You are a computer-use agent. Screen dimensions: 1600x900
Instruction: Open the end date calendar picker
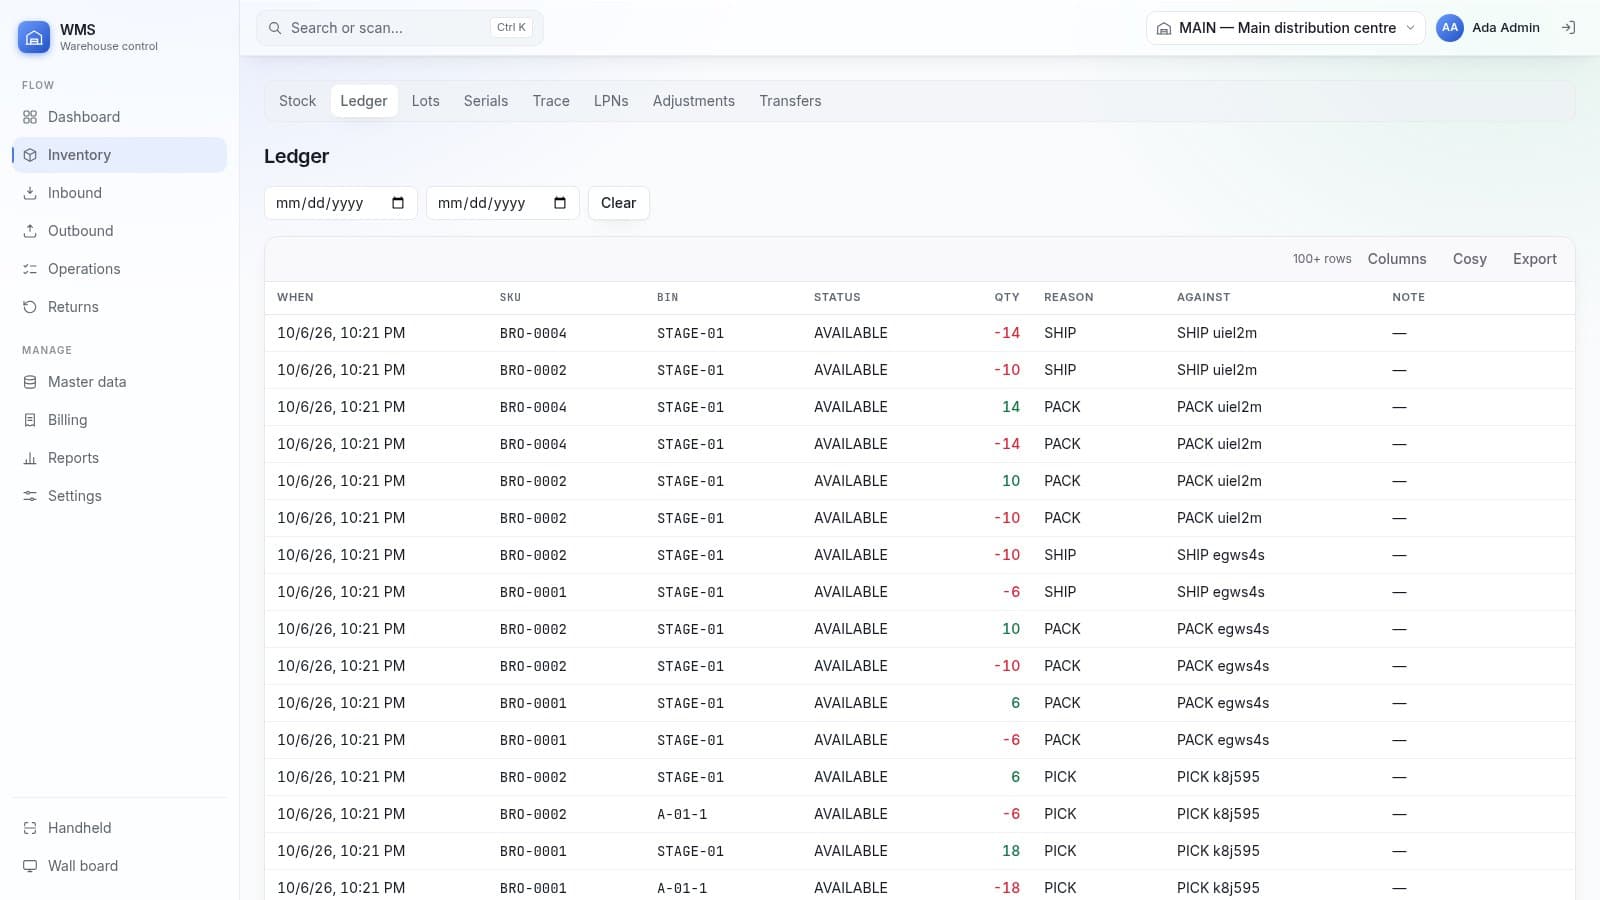560,203
